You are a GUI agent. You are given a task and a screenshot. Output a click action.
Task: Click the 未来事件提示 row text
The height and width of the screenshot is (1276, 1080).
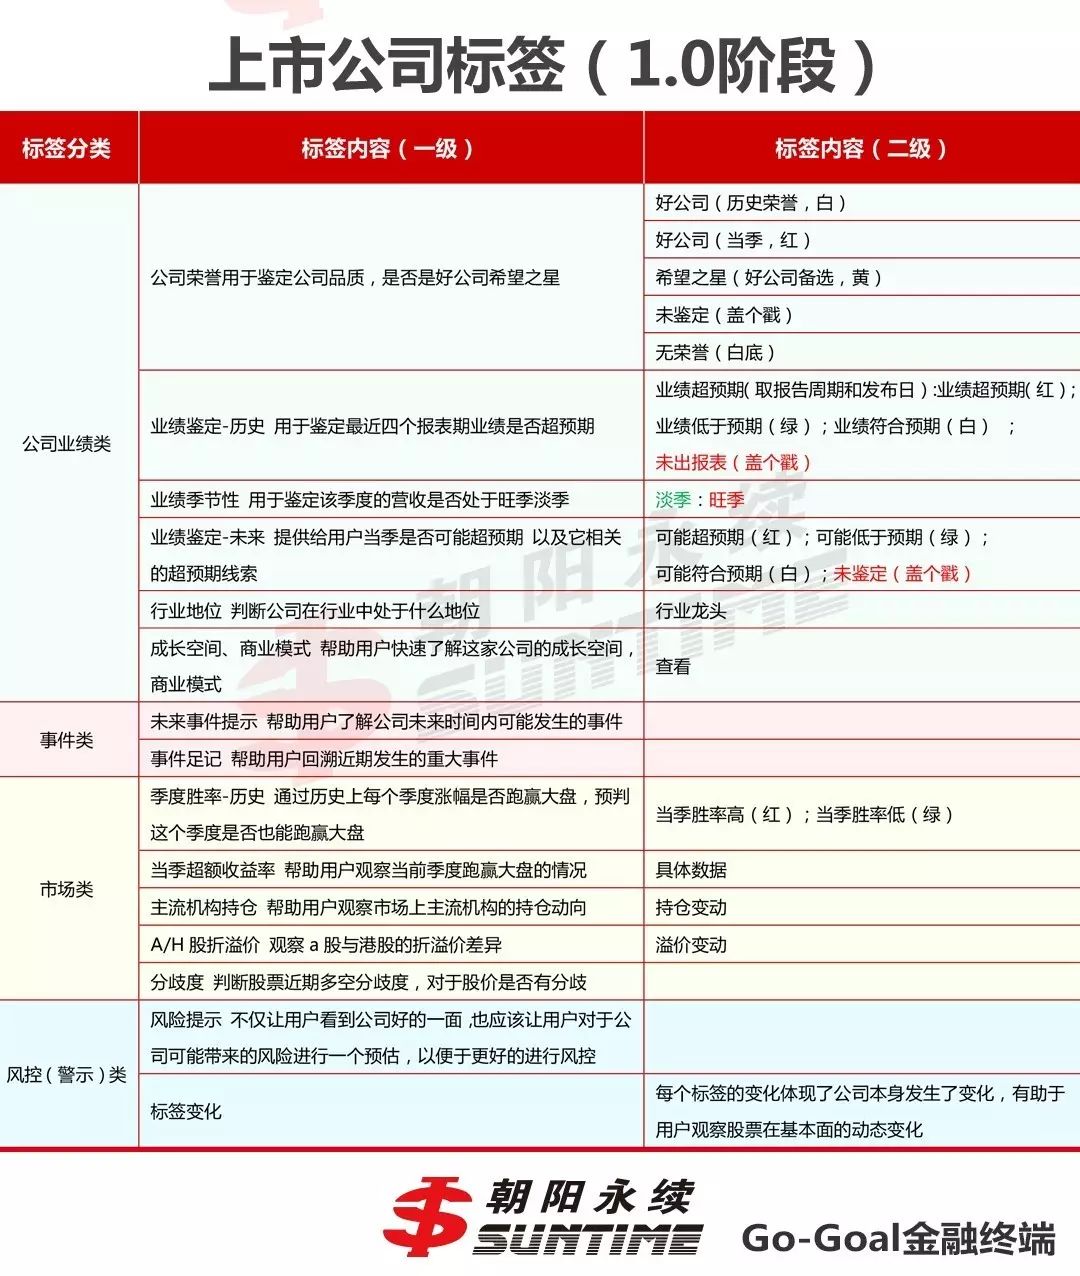point(386,722)
